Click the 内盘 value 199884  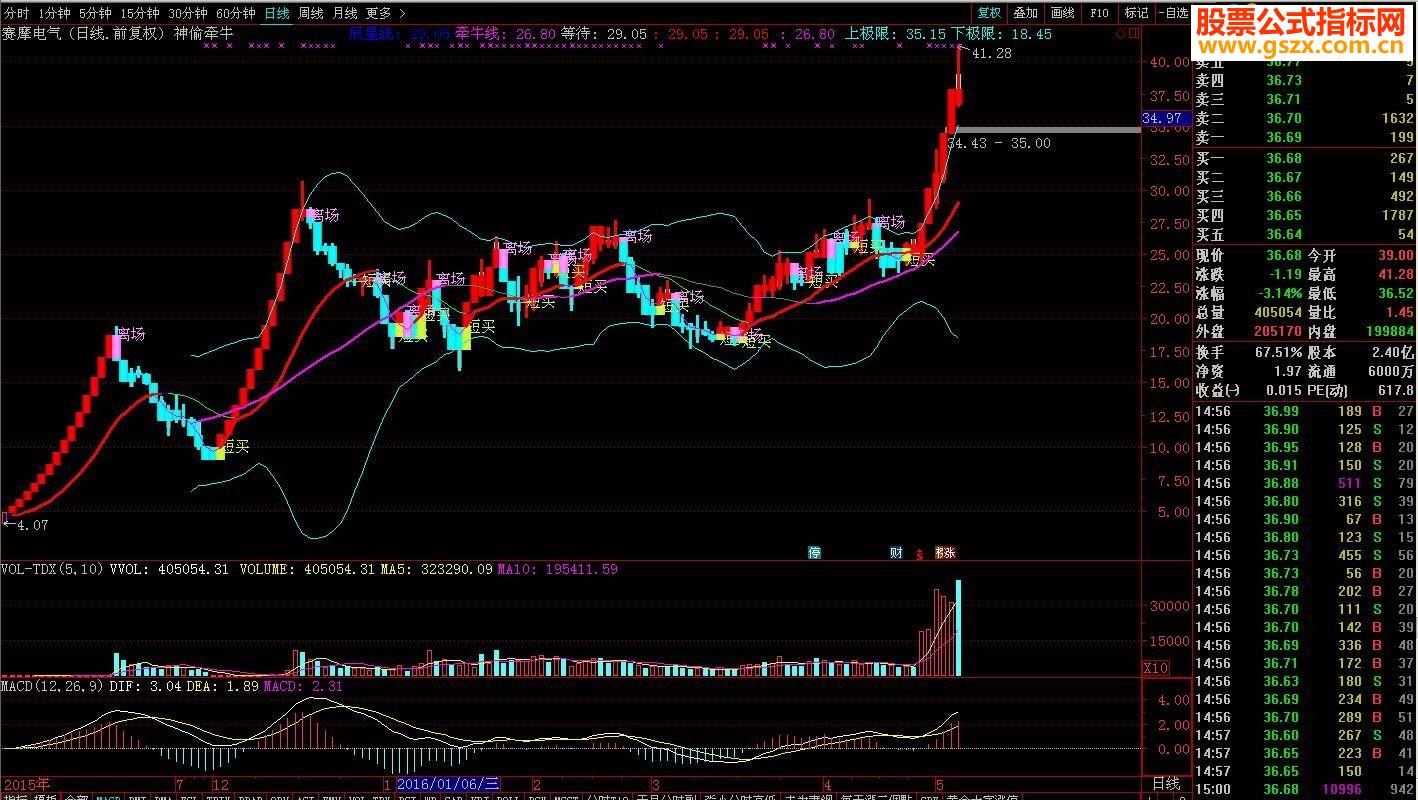(1390, 331)
